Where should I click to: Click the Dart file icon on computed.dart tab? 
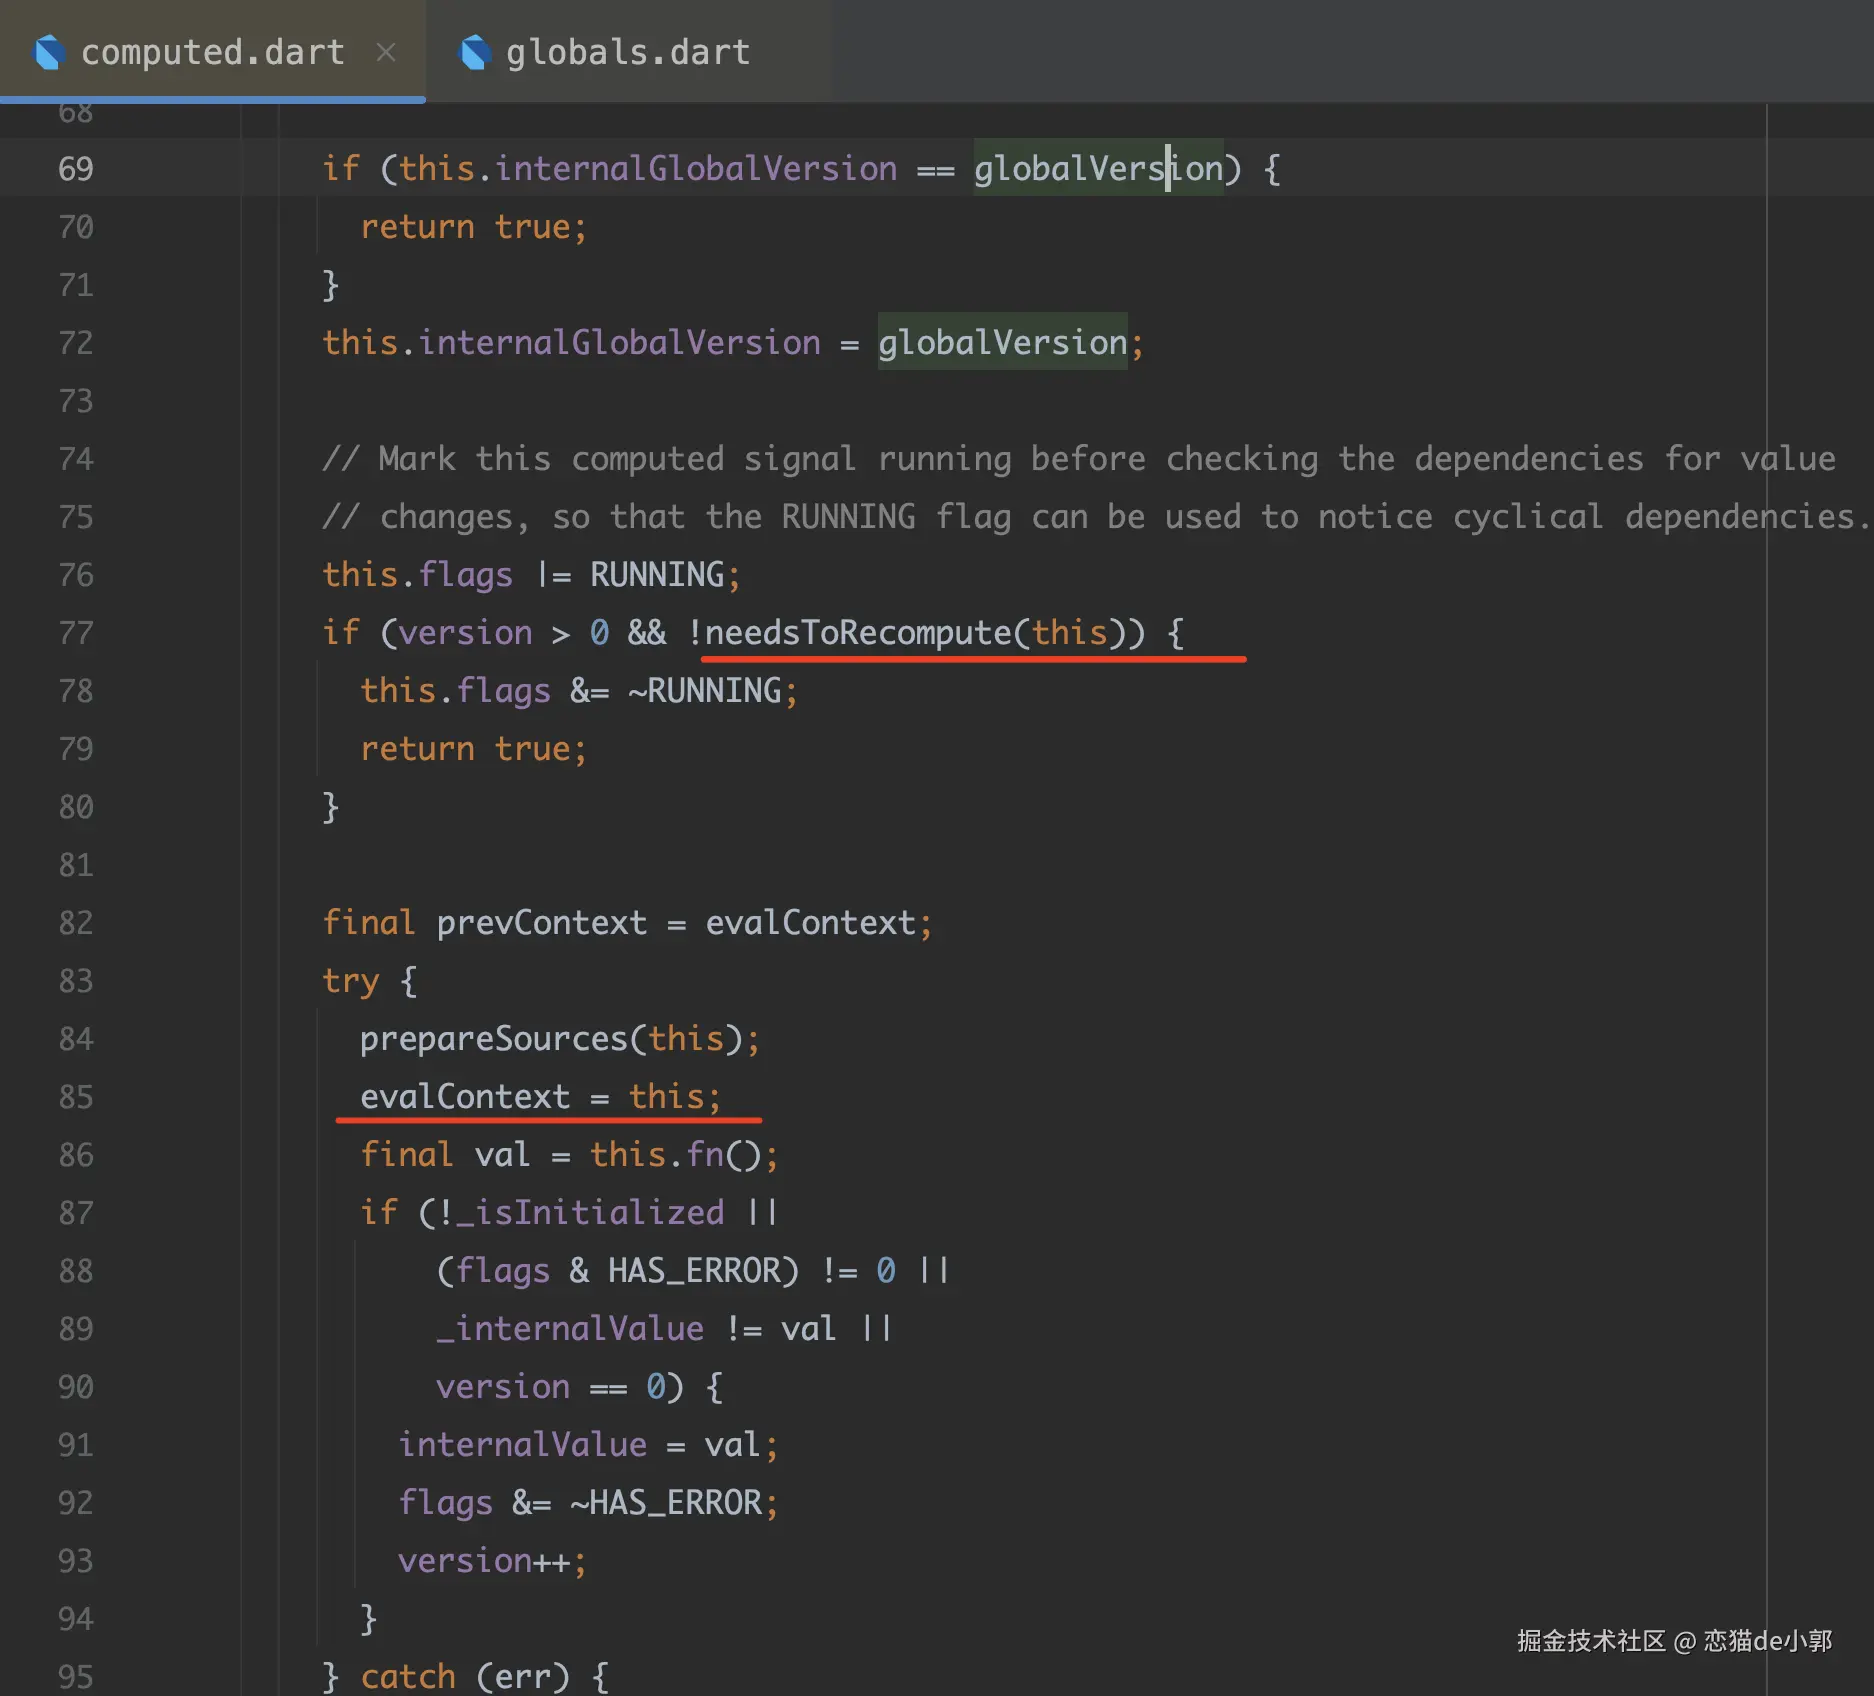[x=50, y=52]
